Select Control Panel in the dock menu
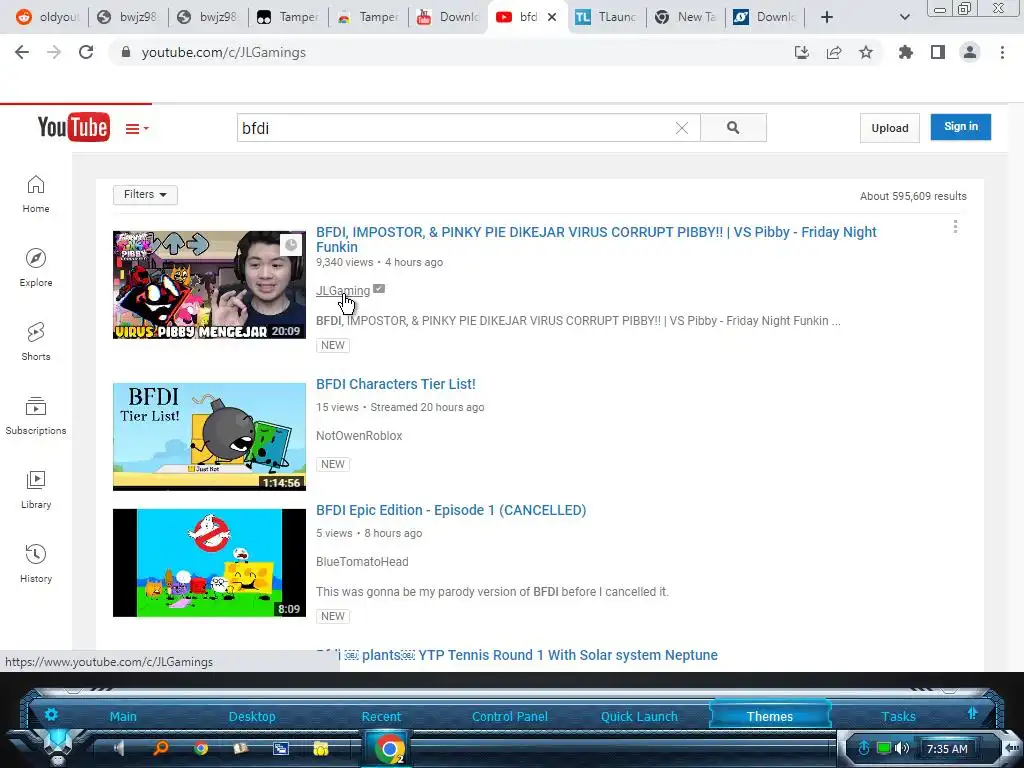Screen dimensions: 1024x768 [x=509, y=716]
